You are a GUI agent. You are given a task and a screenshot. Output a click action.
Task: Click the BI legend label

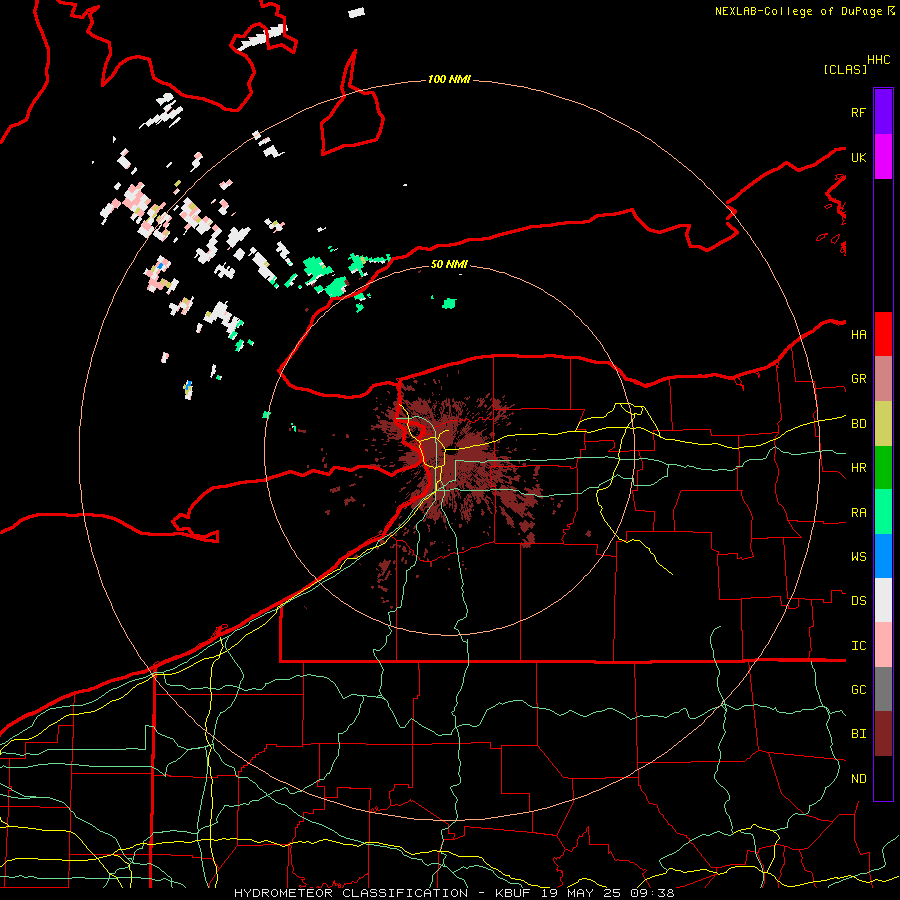point(858,734)
